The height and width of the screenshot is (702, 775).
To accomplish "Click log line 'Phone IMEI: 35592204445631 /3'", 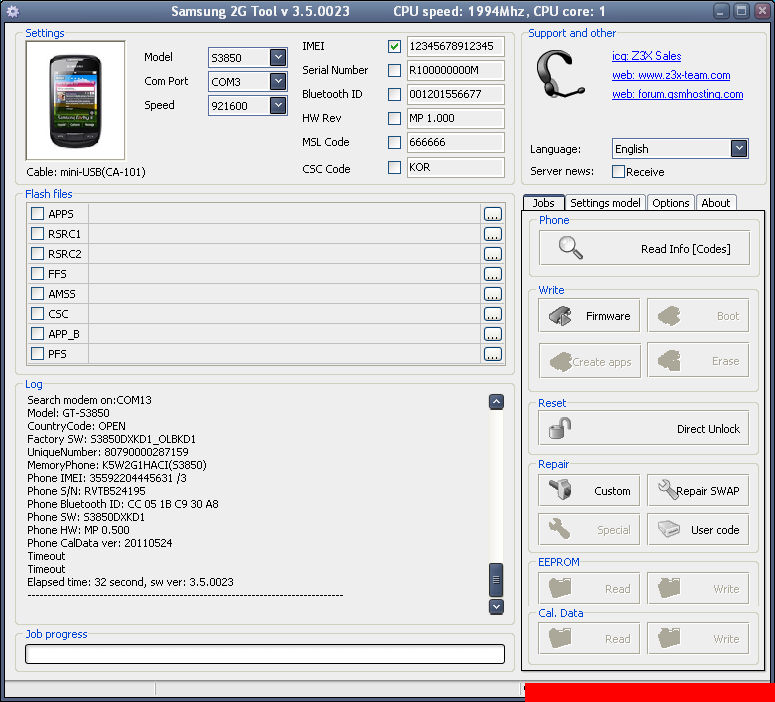I will coord(107,478).
